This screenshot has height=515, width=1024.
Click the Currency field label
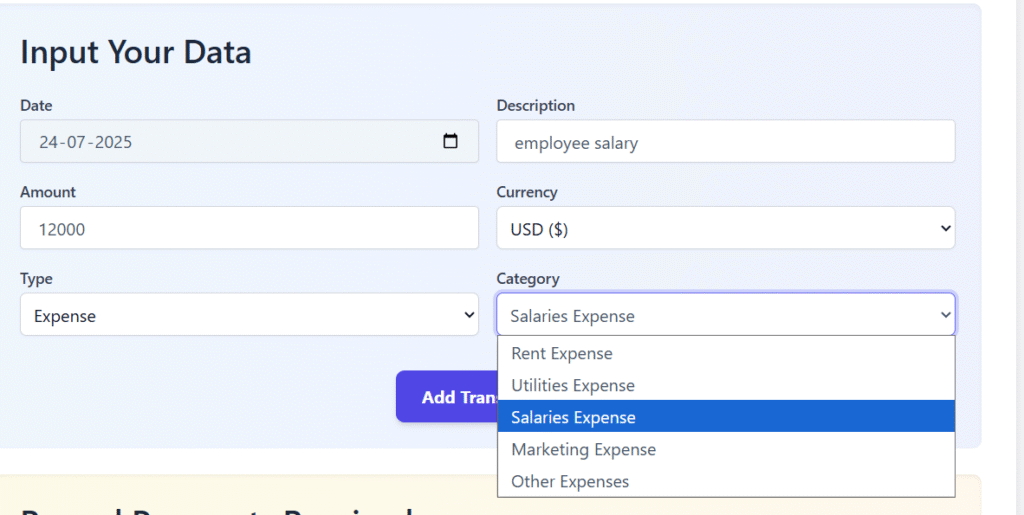pyautogui.click(x=526, y=192)
